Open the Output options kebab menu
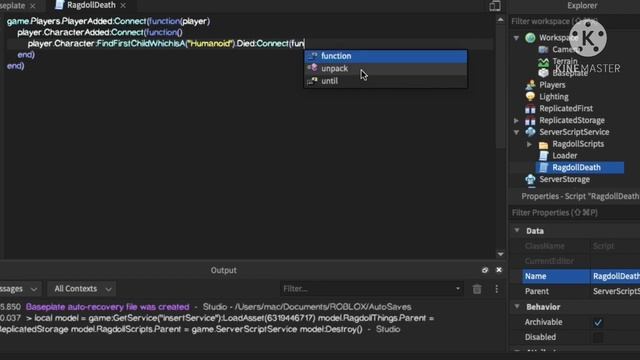This screenshot has height=360, width=640. pos(496,289)
